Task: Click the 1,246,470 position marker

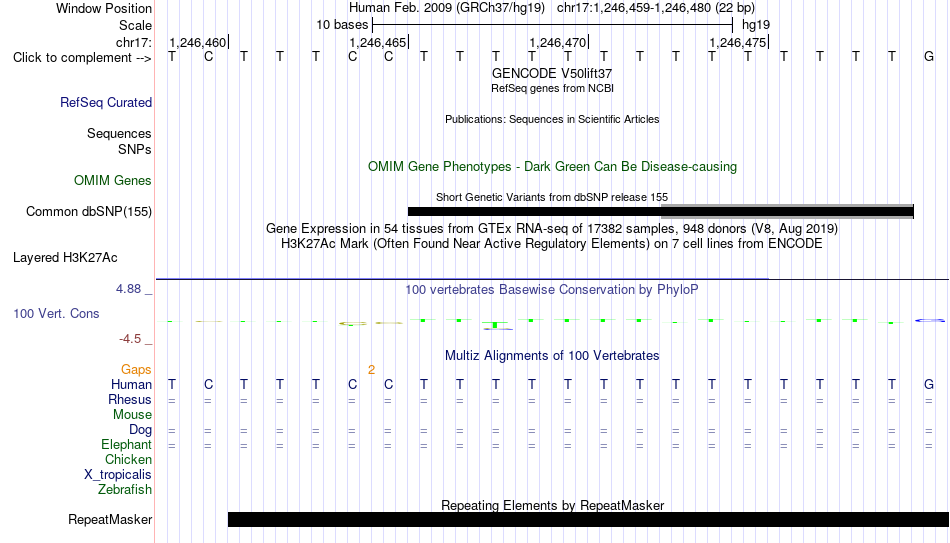Action: click(x=557, y=42)
